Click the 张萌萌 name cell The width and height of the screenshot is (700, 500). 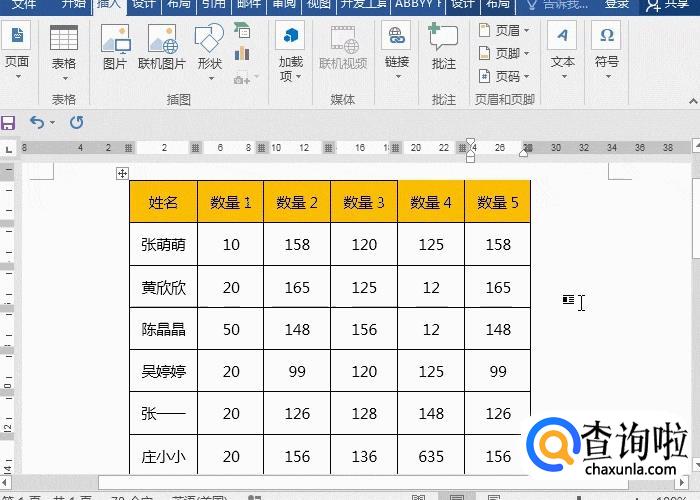coord(163,244)
